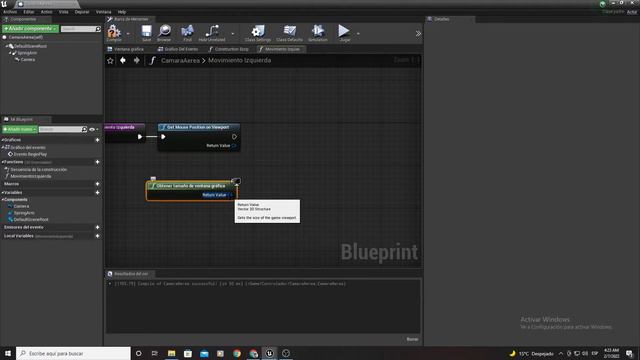Add new variable with Variables plus
This screenshot has width=640, height=360.
97,193
